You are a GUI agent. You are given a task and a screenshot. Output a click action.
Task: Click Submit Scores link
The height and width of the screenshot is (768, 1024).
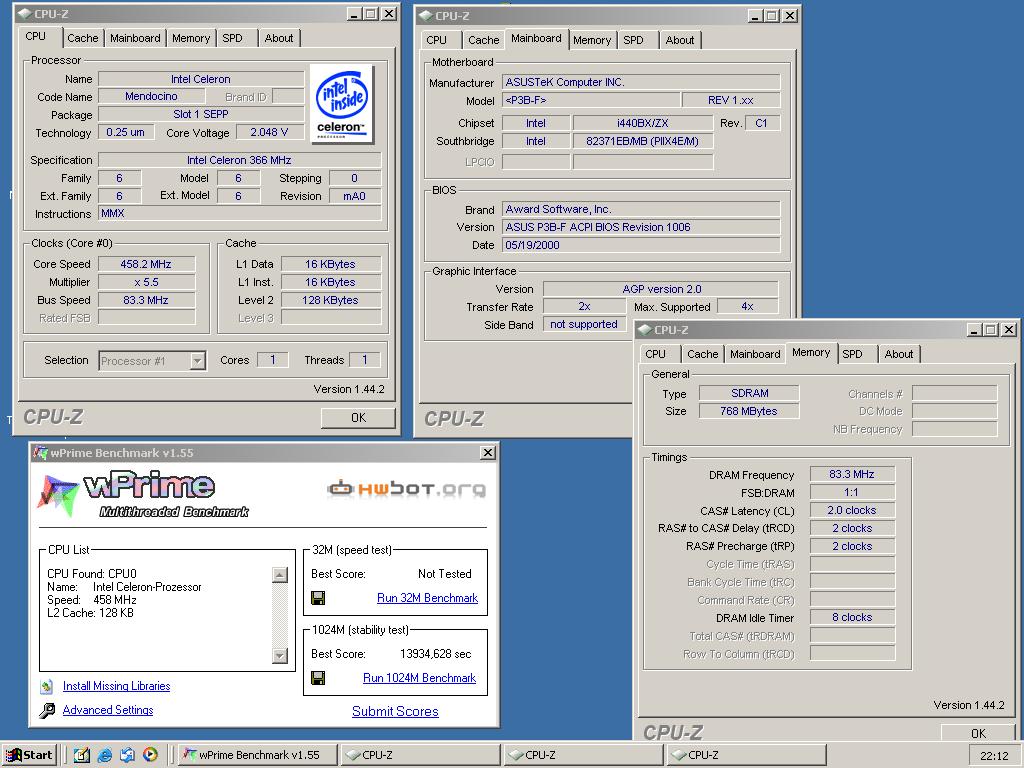coord(395,711)
